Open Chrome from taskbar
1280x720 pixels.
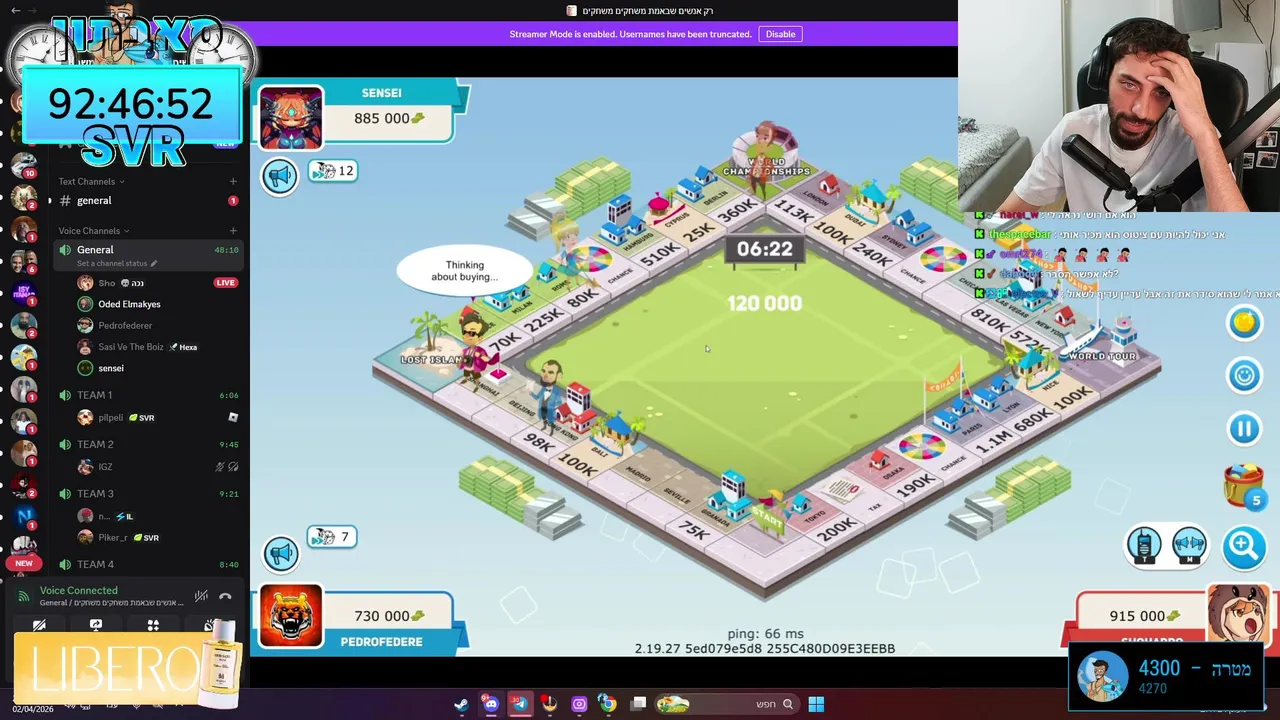pyautogui.click(x=608, y=704)
